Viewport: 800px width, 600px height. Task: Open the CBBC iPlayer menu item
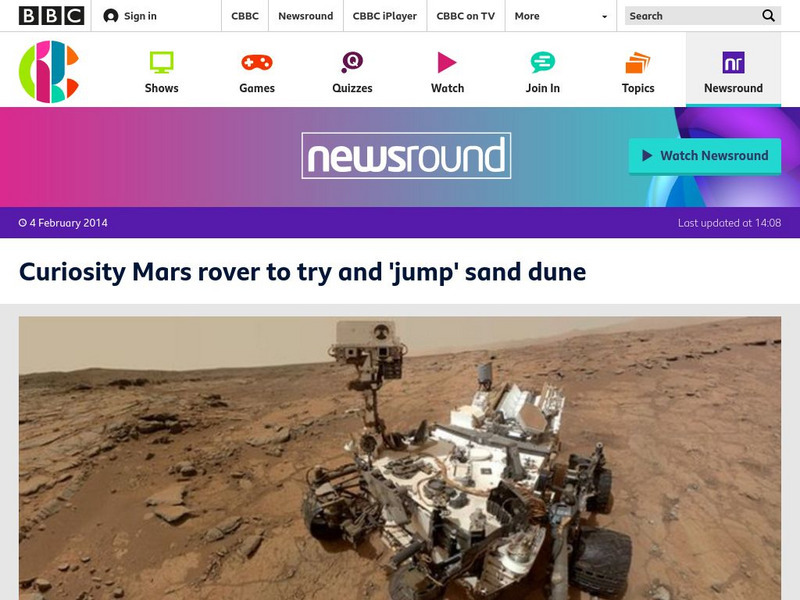tap(385, 16)
